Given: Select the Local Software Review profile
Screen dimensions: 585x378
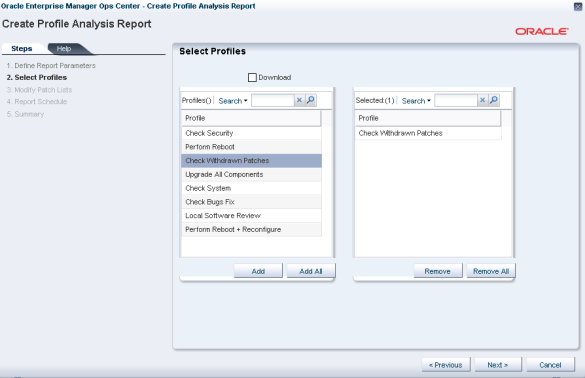Looking at the screenshot, I should tap(251, 216).
